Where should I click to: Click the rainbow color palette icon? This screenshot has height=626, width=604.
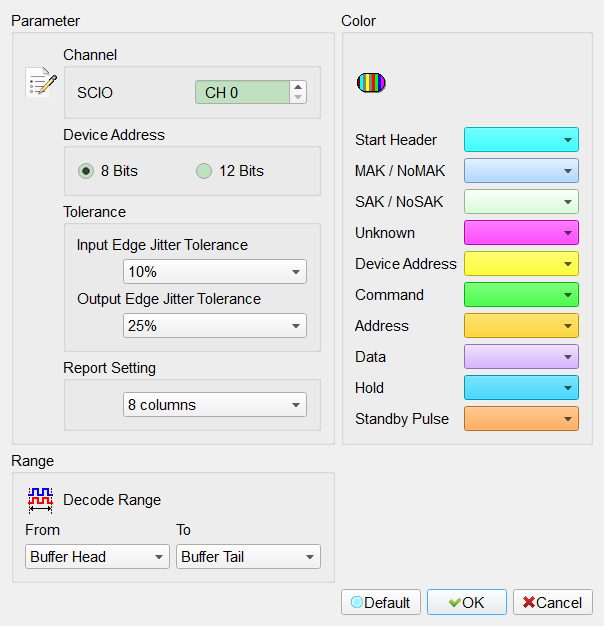[x=371, y=83]
